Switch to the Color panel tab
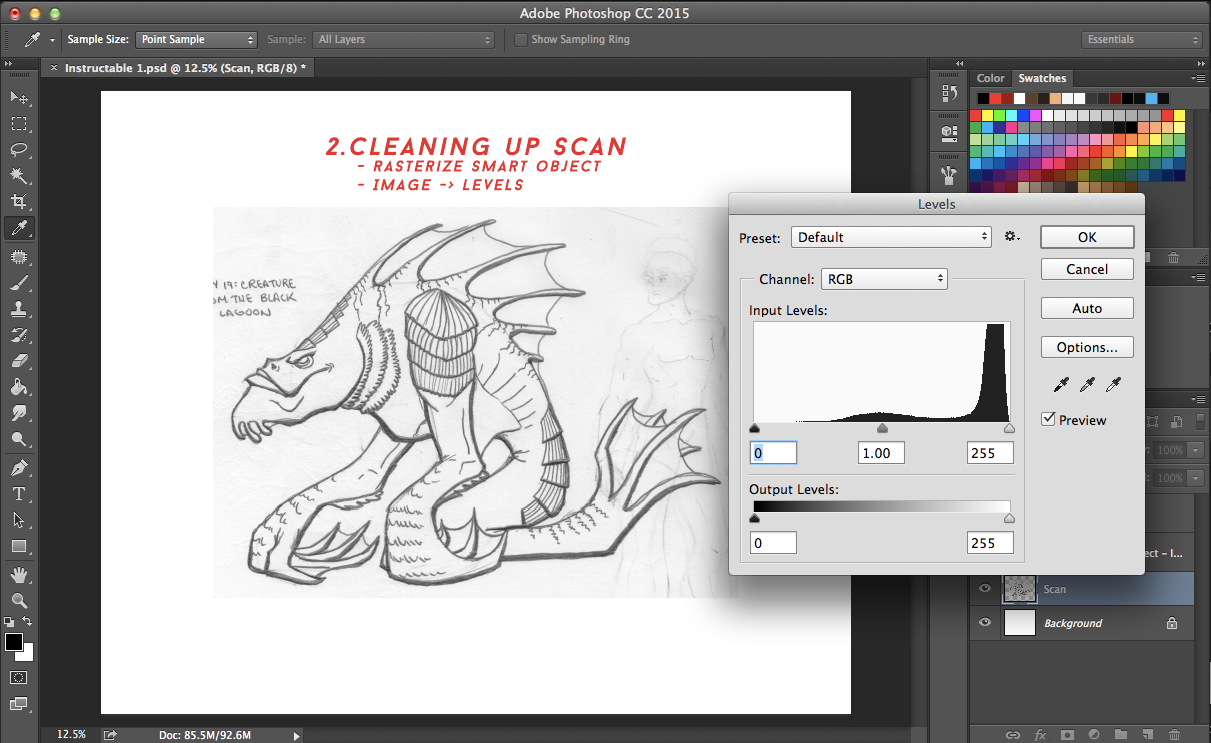The height and width of the screenshot is (743, 1211). click(x=990, y=78)
